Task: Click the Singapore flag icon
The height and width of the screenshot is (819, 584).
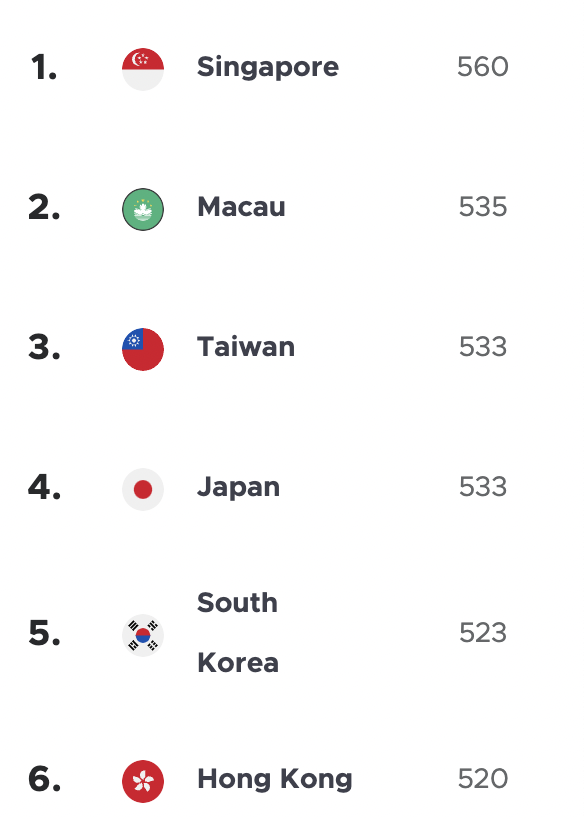Action: [143, 69]
